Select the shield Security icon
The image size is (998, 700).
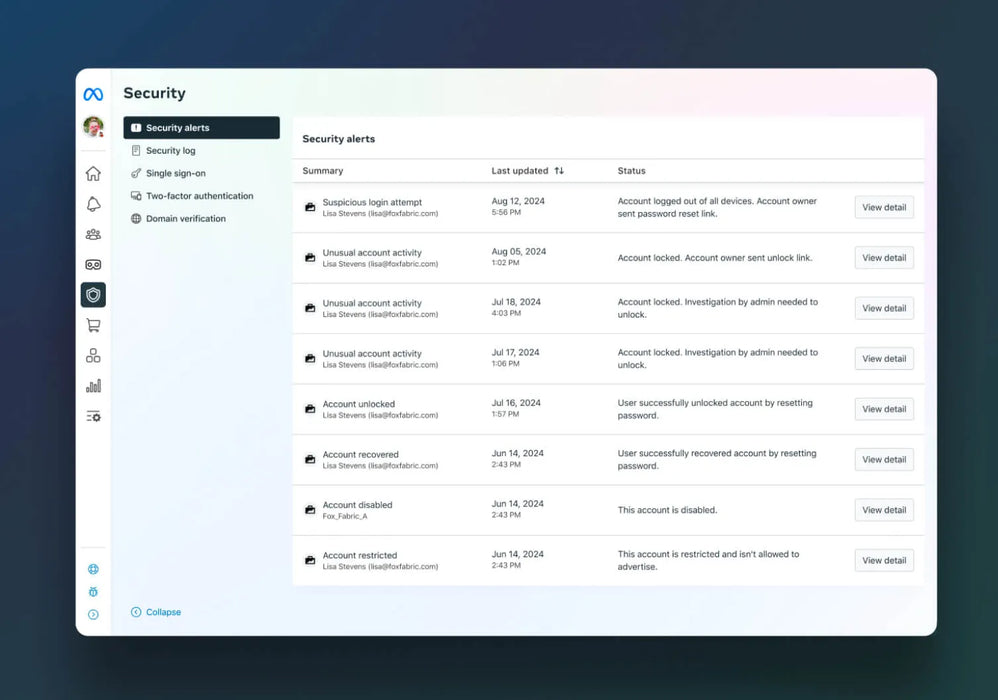(93, 295)
